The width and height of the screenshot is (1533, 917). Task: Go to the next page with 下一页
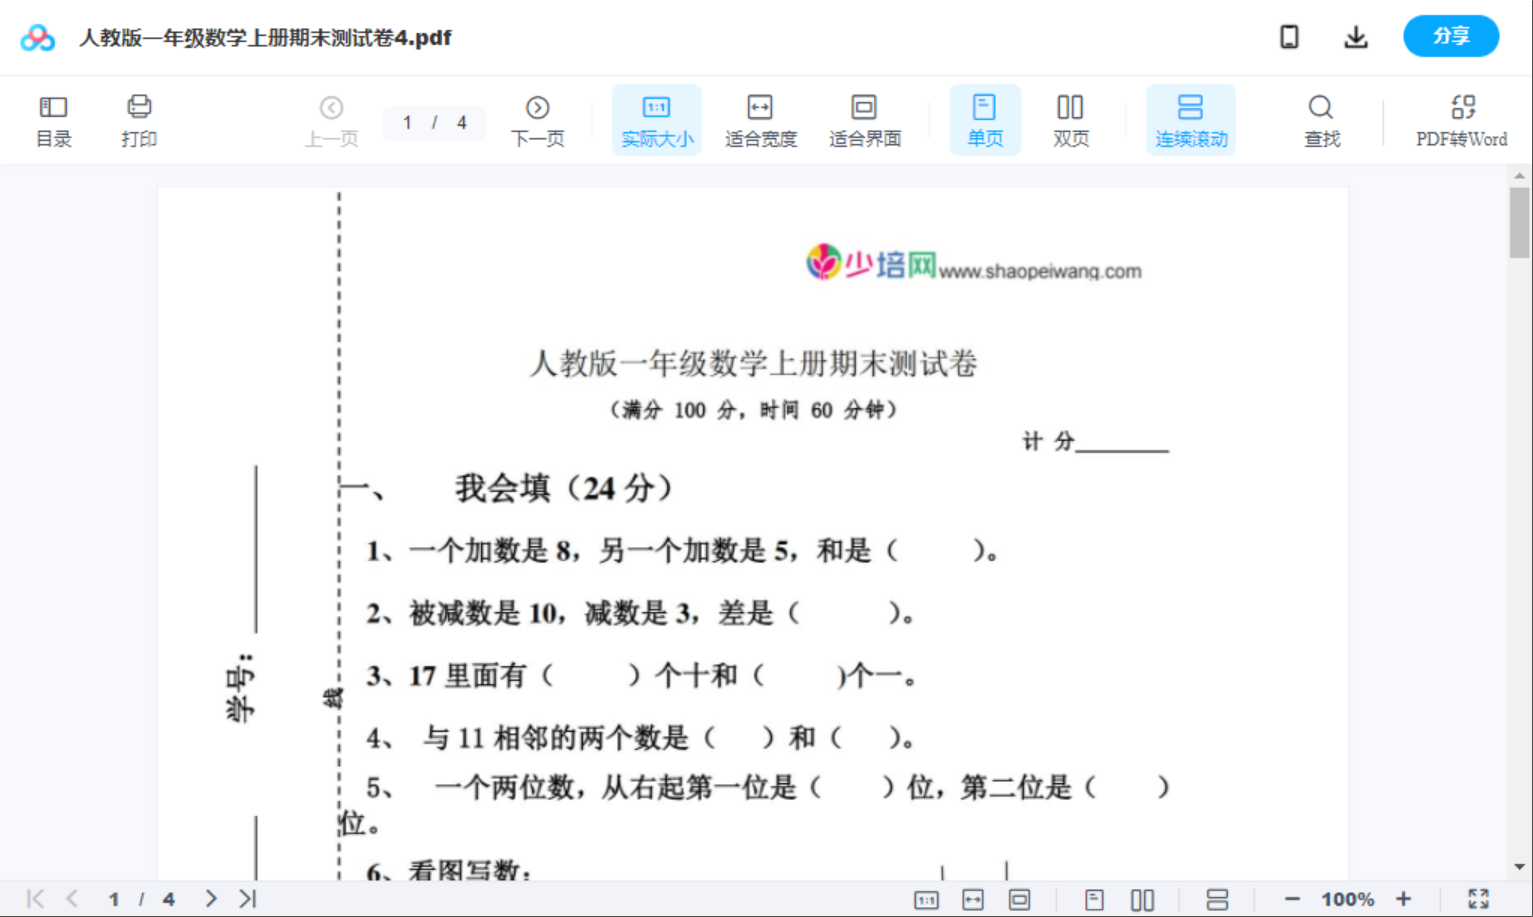click(537, 119)
